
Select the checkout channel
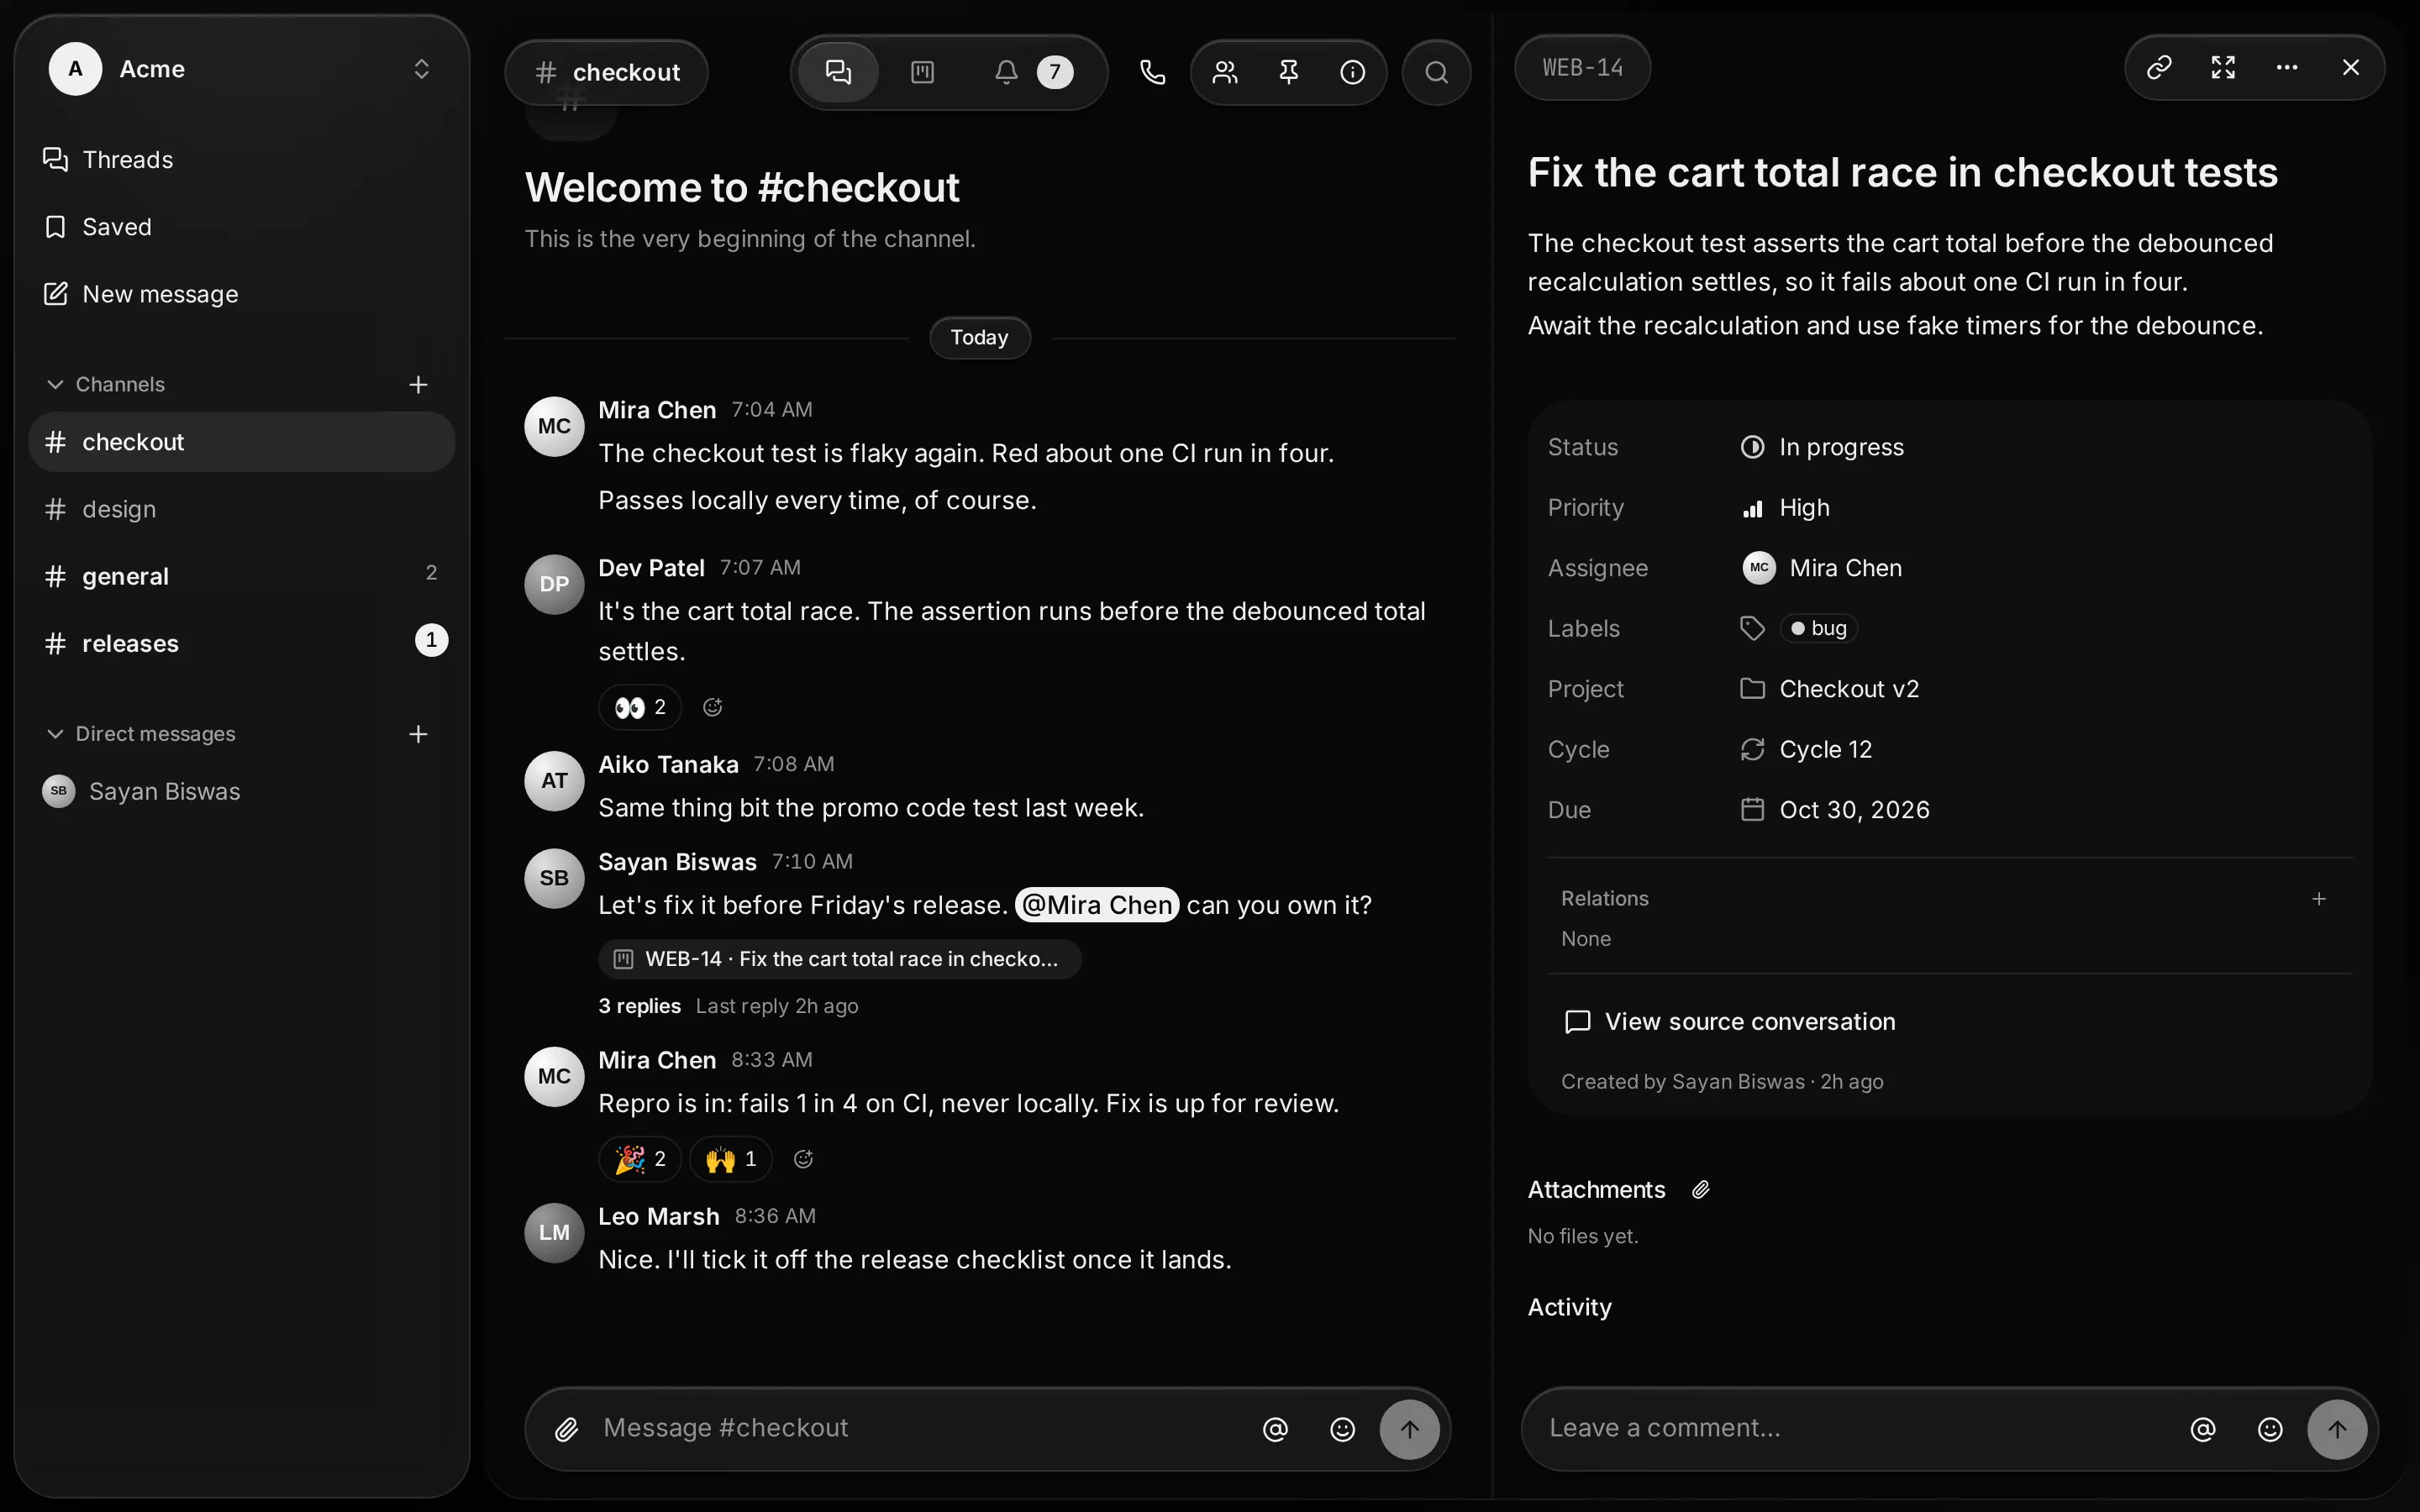point(241,442)
